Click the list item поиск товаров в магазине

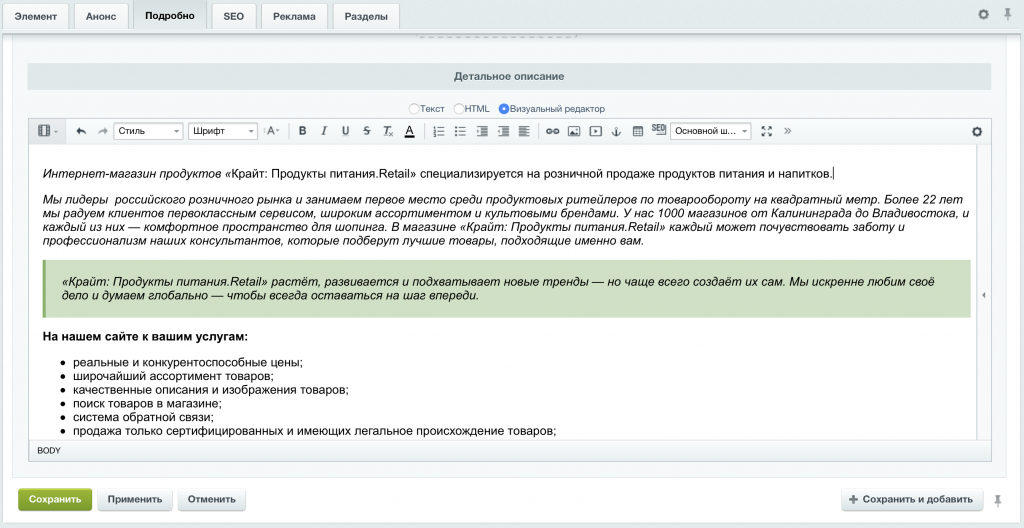tap(148, 404)
